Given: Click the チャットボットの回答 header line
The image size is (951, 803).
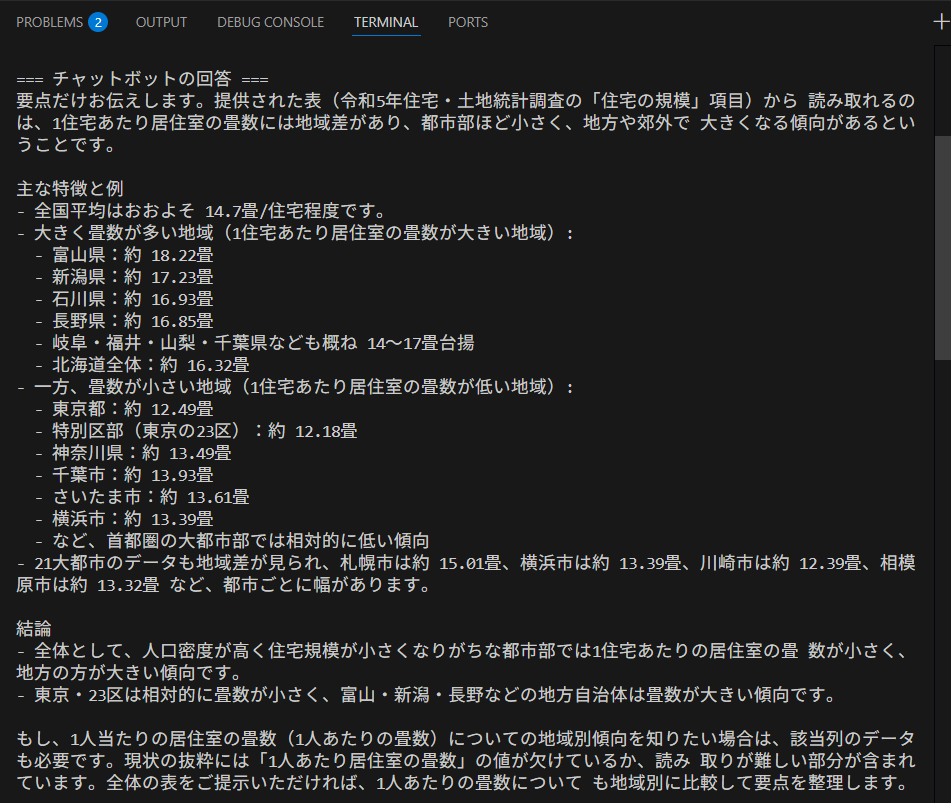Looking at the screenshot, I should 142,79.
